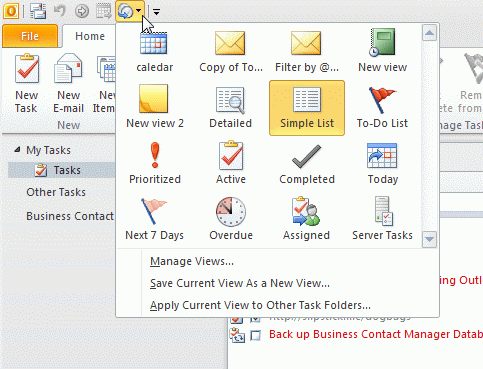The height and width of the screenshot is (369, 483).
Task: Click the calendar arrow Quick Access icon
Action: point(104,11)
